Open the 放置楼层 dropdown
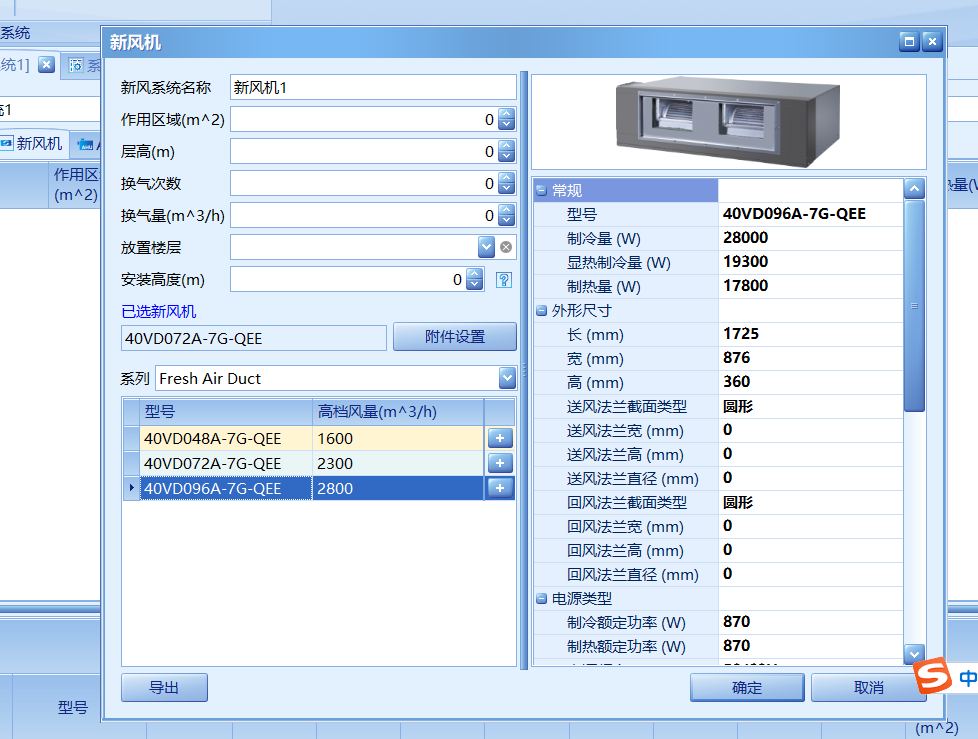 coord(487,247)
